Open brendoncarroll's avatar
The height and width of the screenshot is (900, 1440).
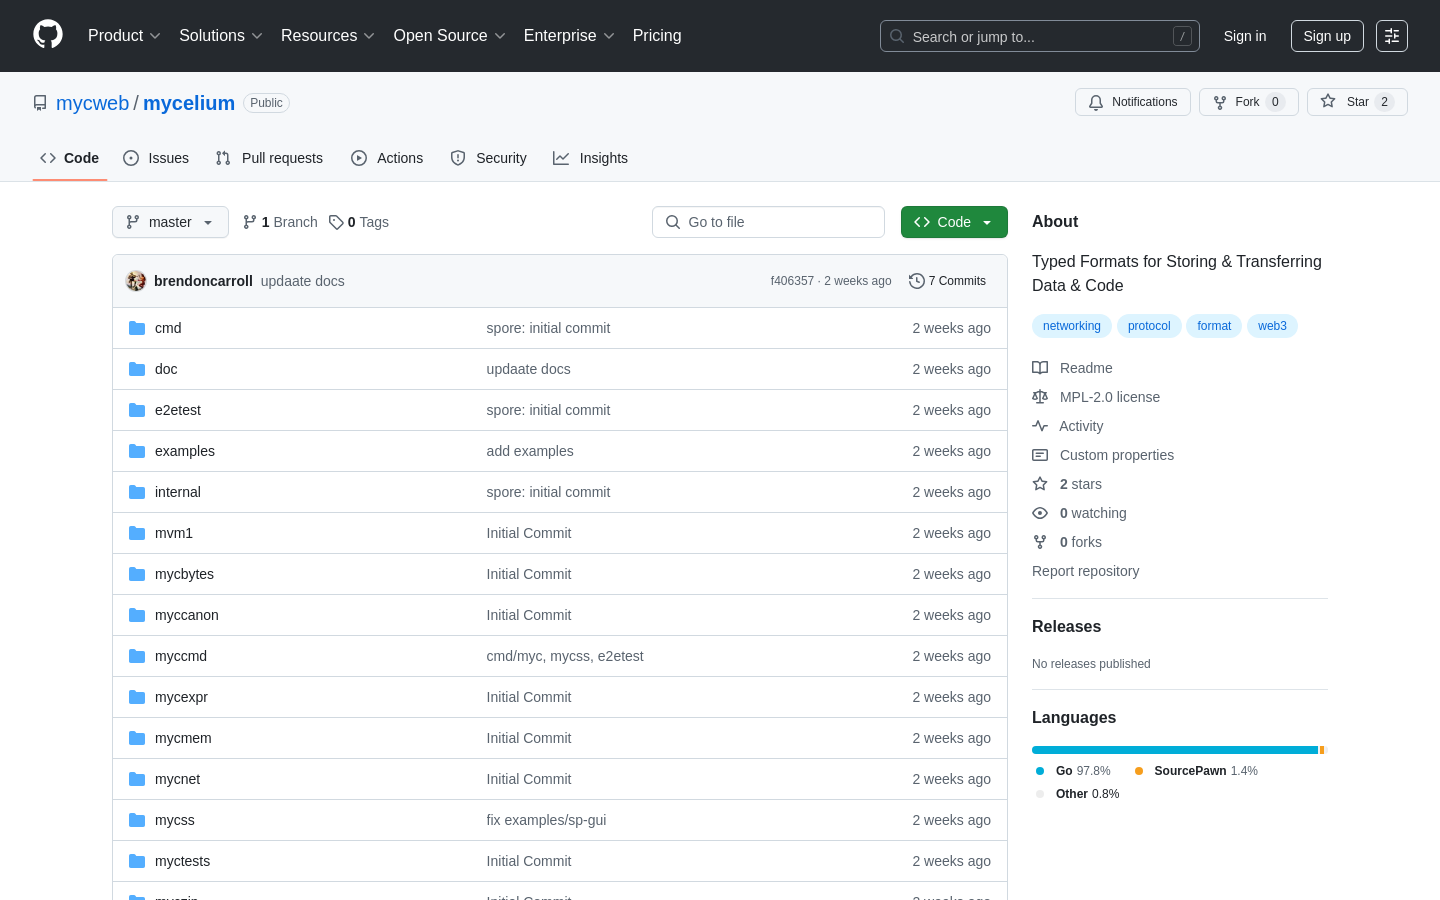[x=136, y=281]
